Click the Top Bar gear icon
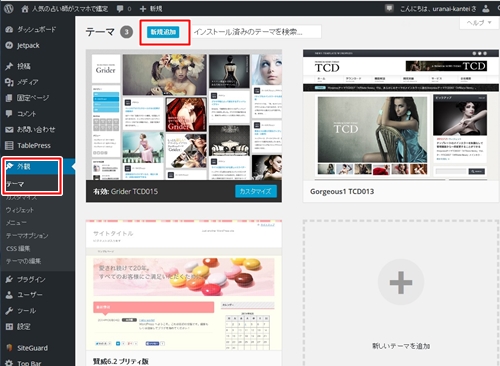The height and width of the screenshot is (366, 500). point(9,363)
